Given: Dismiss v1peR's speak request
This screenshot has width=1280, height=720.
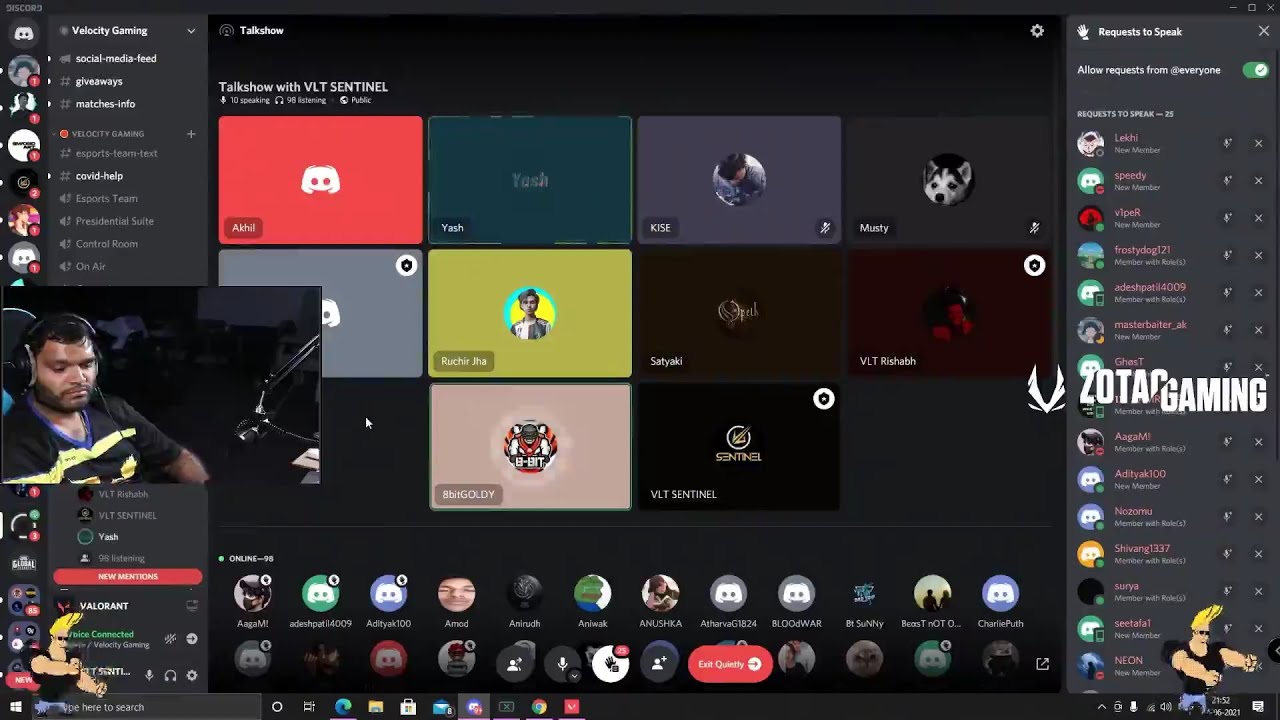Looking at the screenshot, I should [1258, 218].
